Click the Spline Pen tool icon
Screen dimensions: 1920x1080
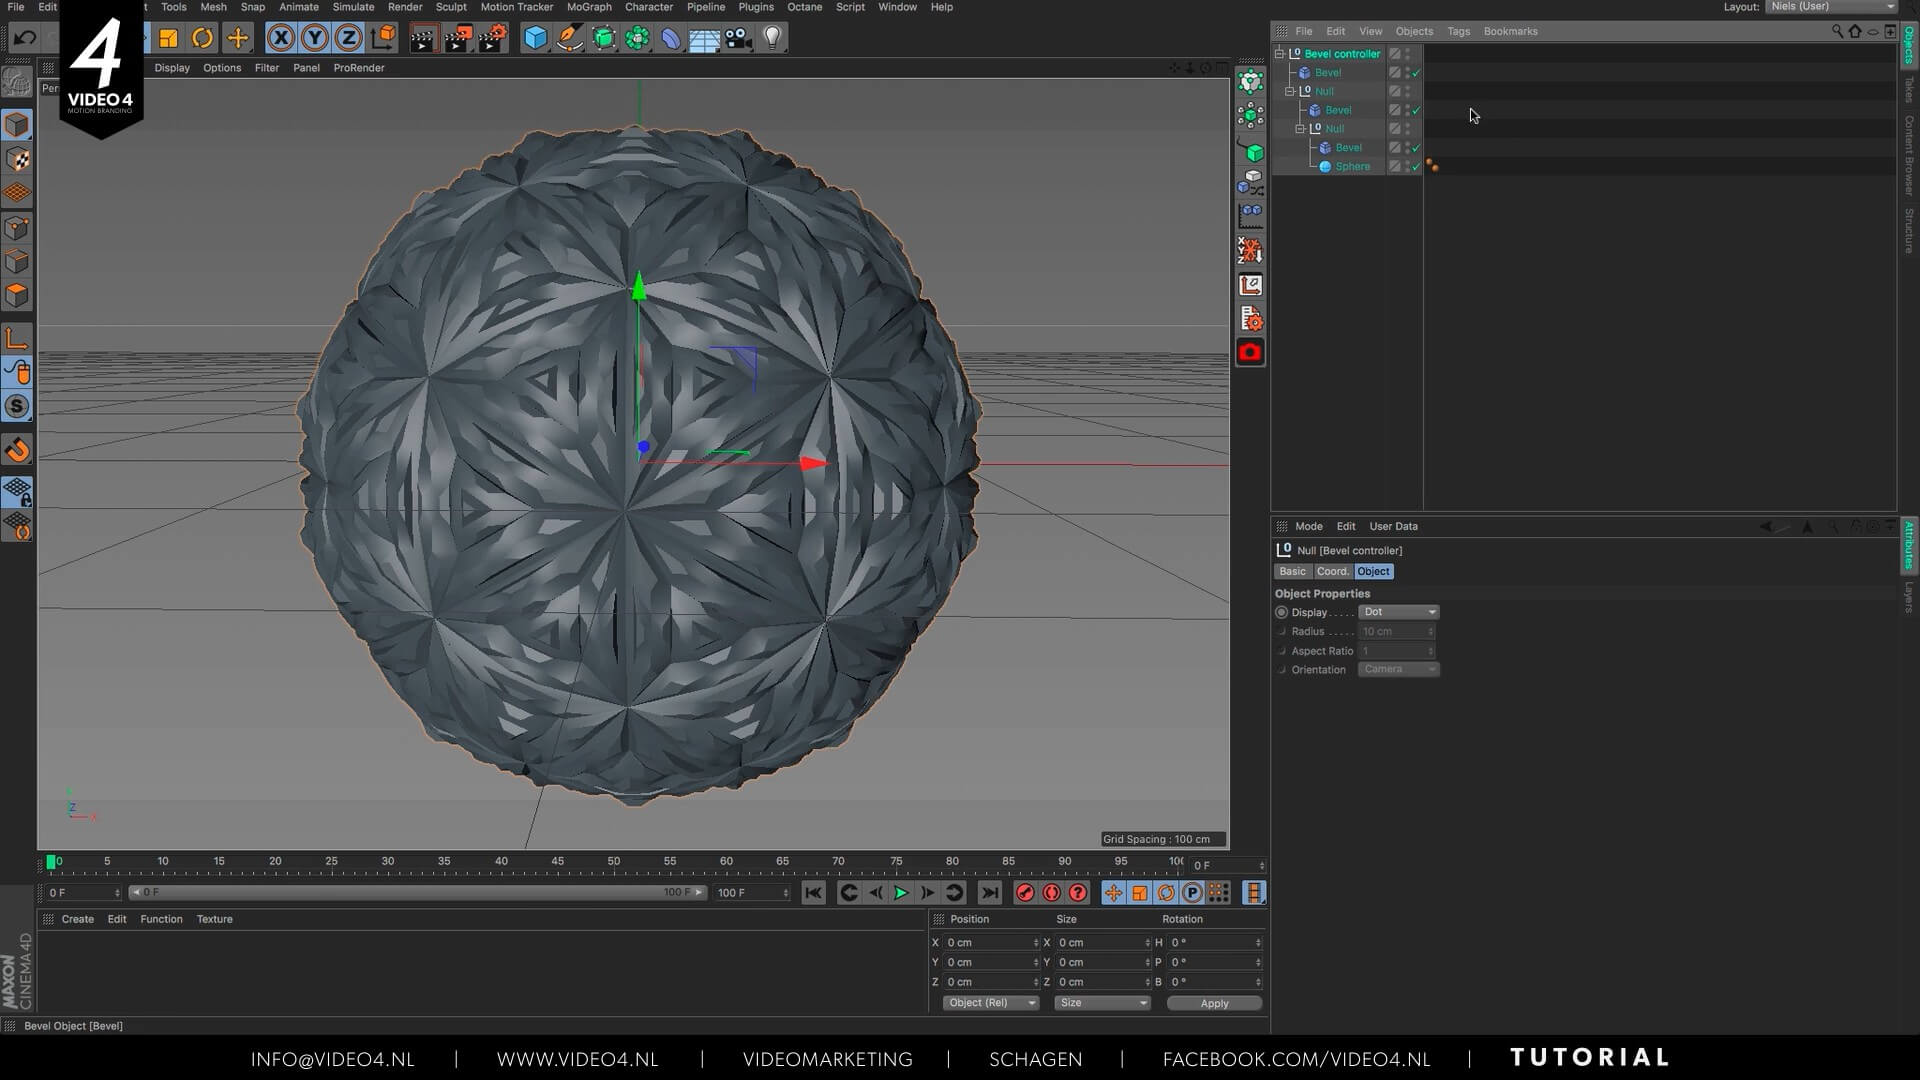pyautogui.click(x=569, y=38)
